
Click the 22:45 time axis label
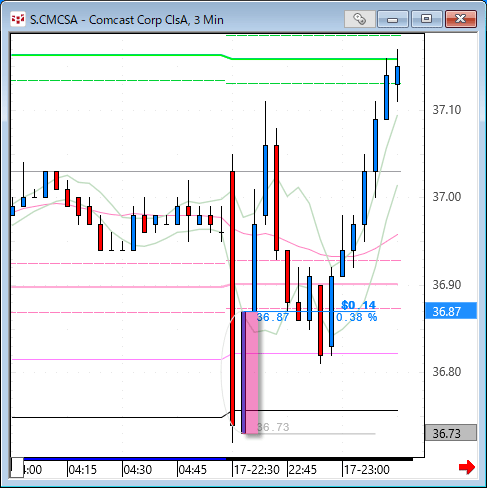click(x=302, y=470)
